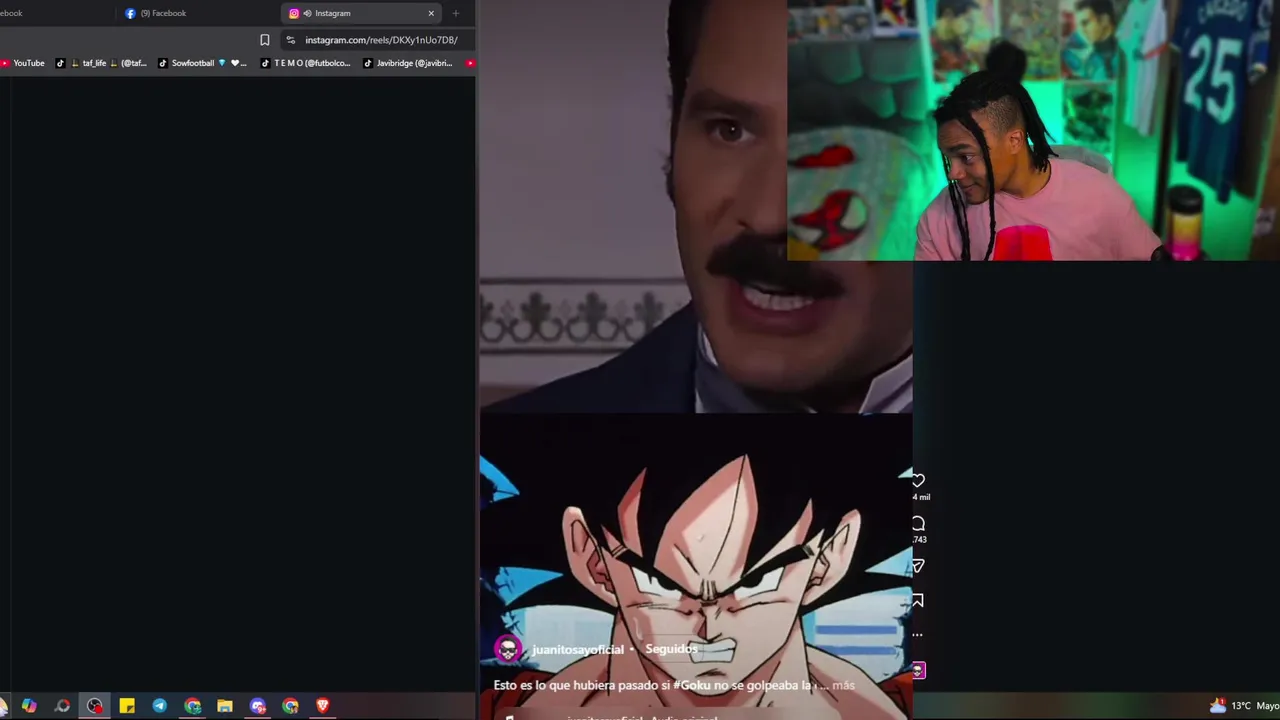Image resolution: width=1280 pixels, height=720 pixels.
Task: Open Copilot from the taskbar
Action: [x=29, y=706]
